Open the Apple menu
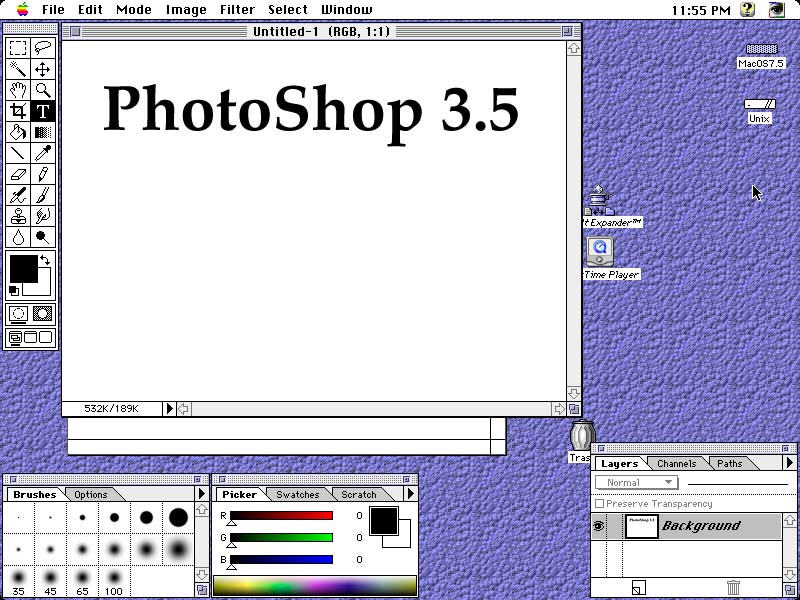Viewport: 800px width, 600px height. [22, 9]
